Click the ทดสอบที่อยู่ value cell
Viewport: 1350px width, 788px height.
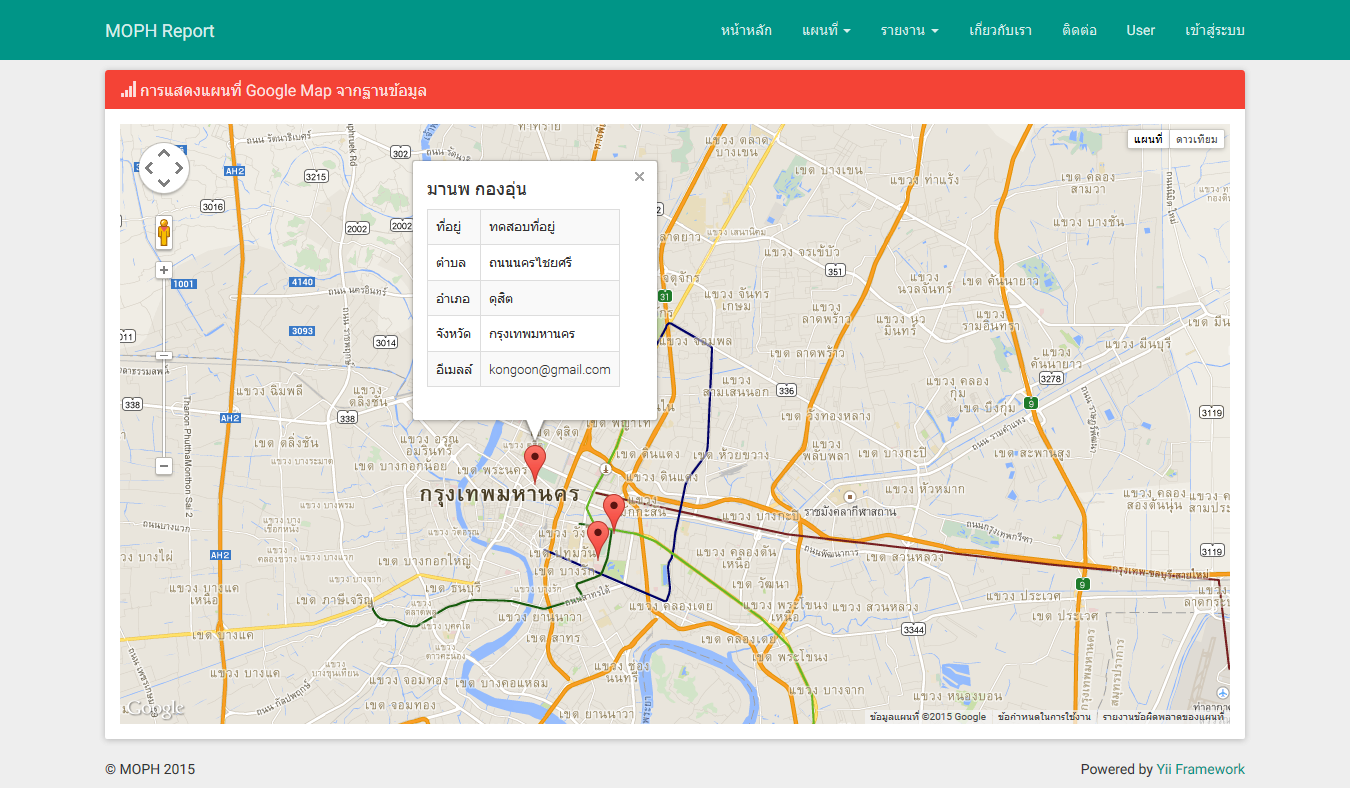point(550,227)
